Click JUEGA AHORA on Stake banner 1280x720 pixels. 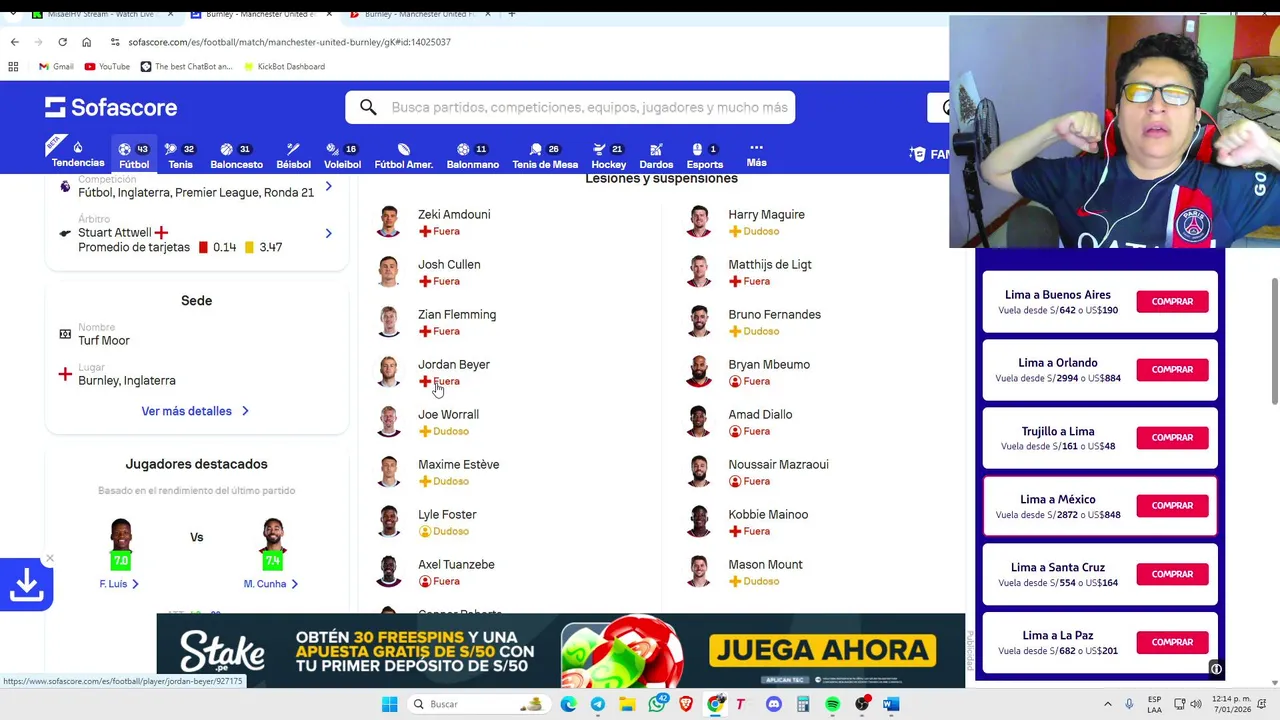click(x=822, y=651)
